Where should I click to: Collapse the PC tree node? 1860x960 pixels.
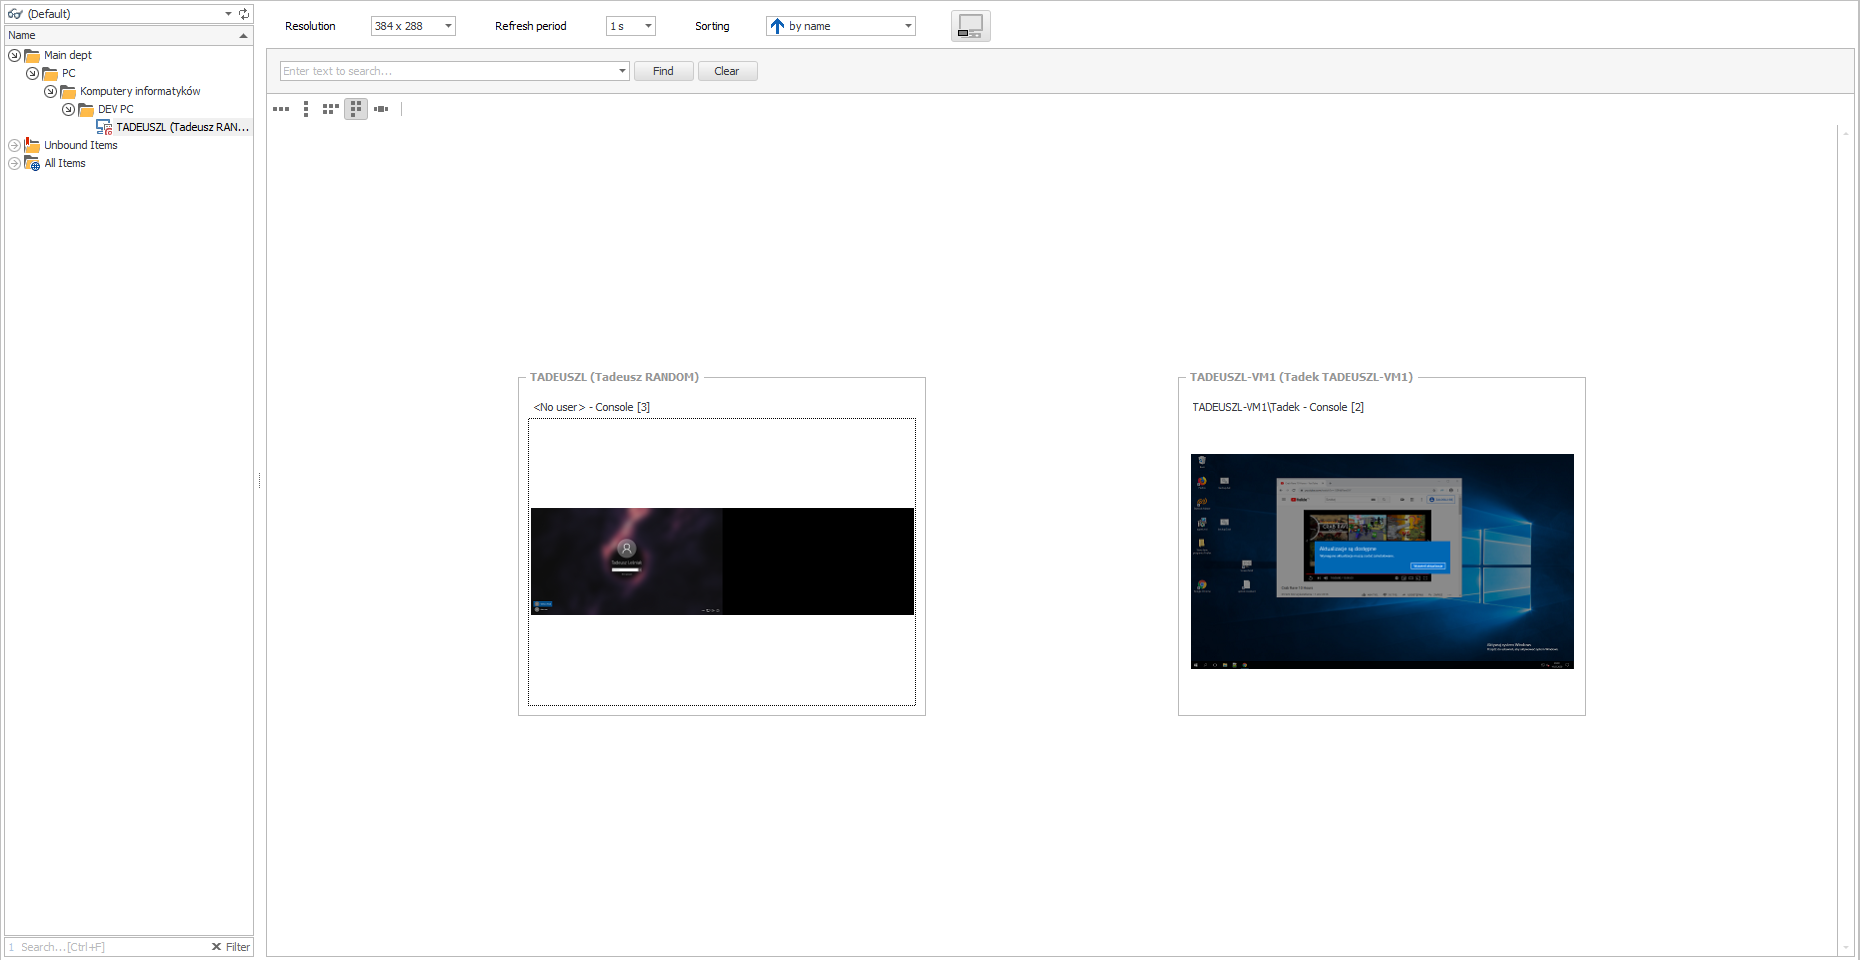(32, 73)
